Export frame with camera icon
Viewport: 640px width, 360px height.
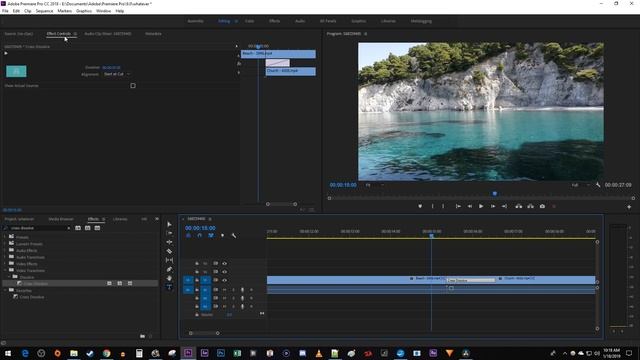point(542,207)
